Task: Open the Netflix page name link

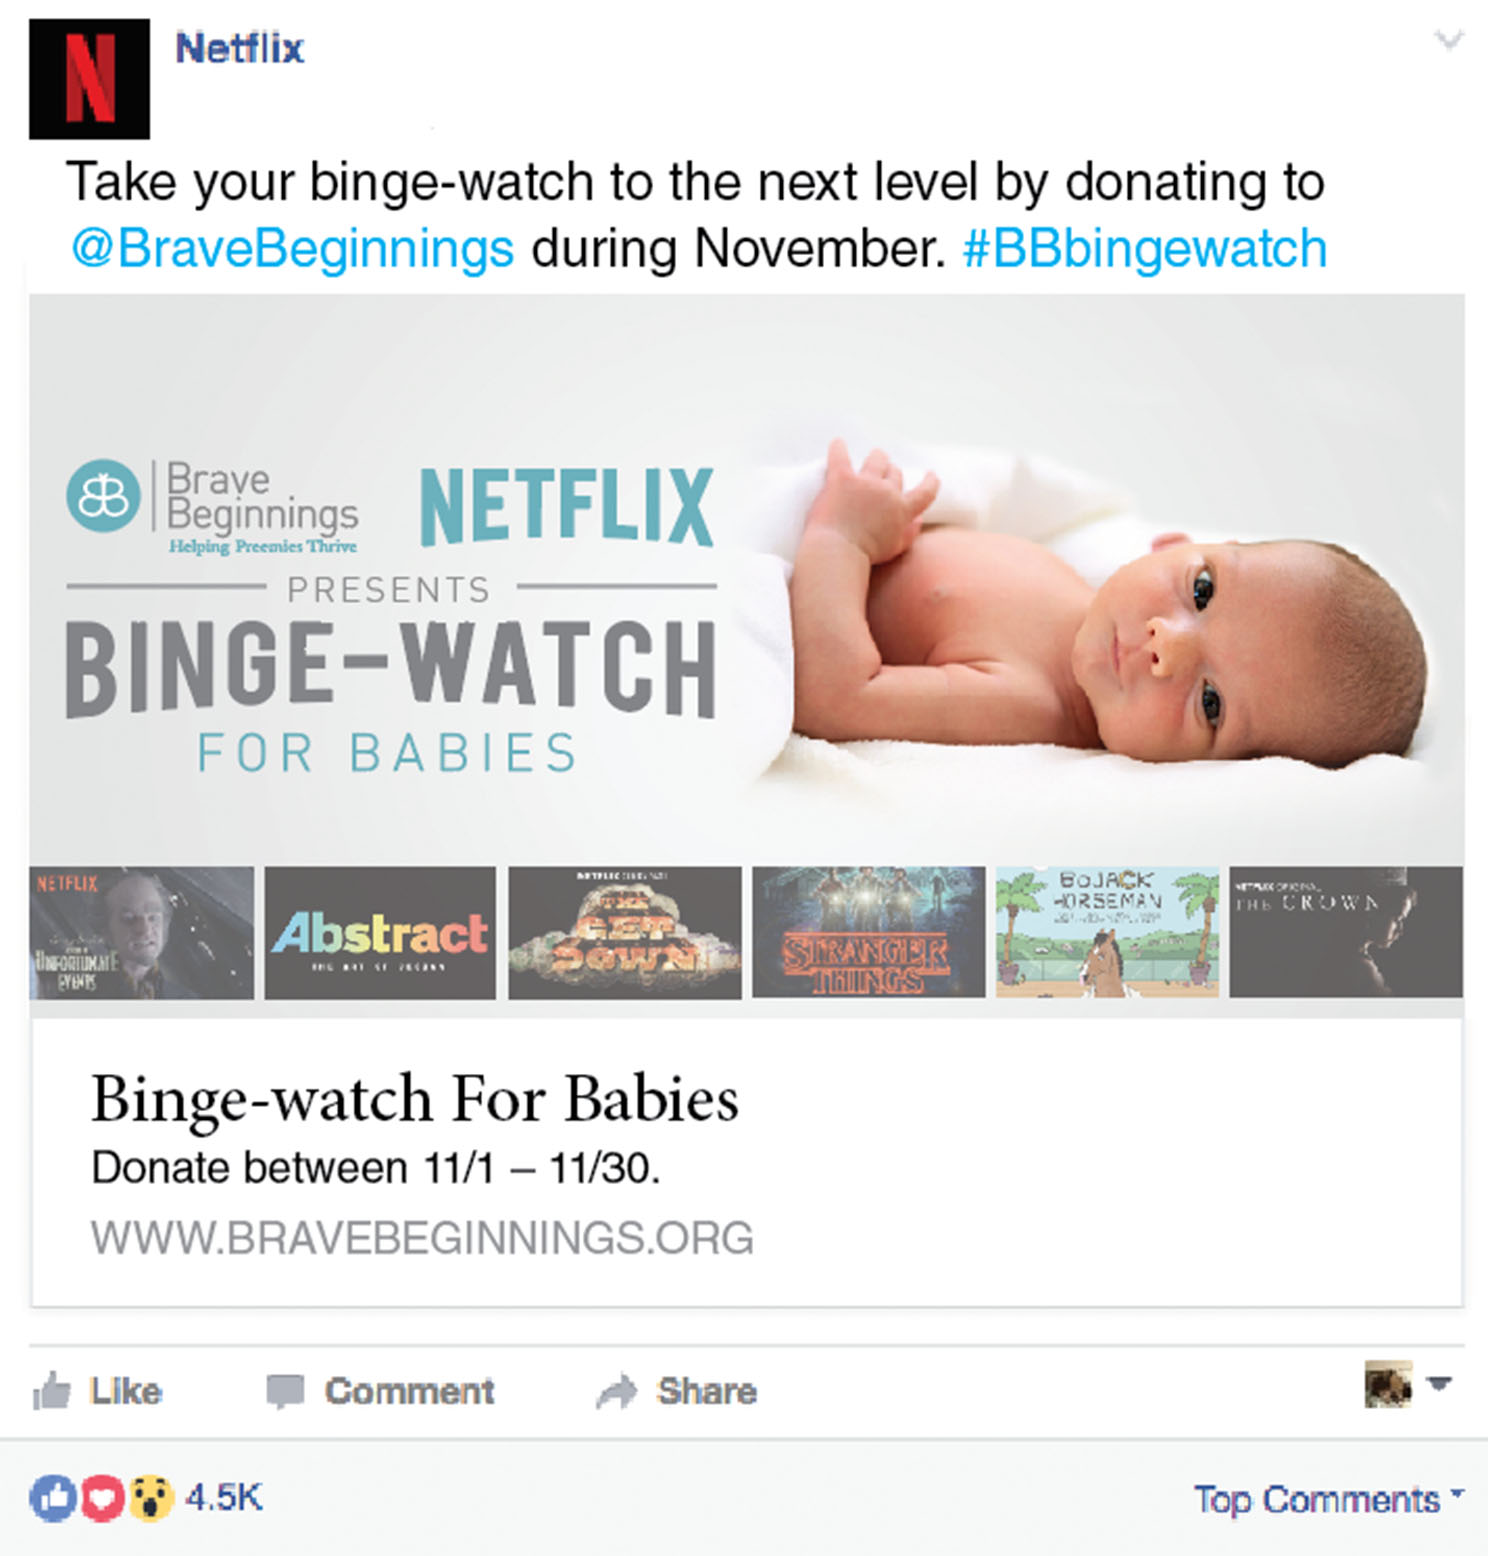Action: tap(239, 48)
